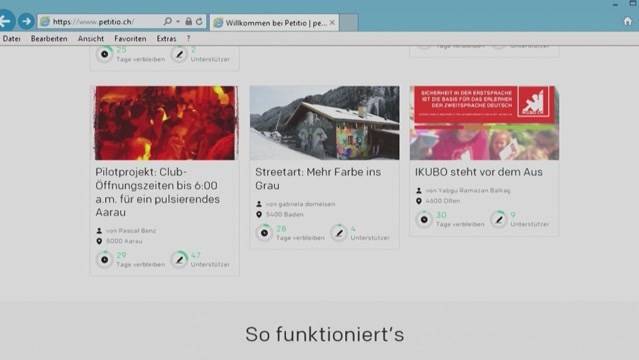
Task: Click the search magnifier in address bar
Action: (167, 21)
